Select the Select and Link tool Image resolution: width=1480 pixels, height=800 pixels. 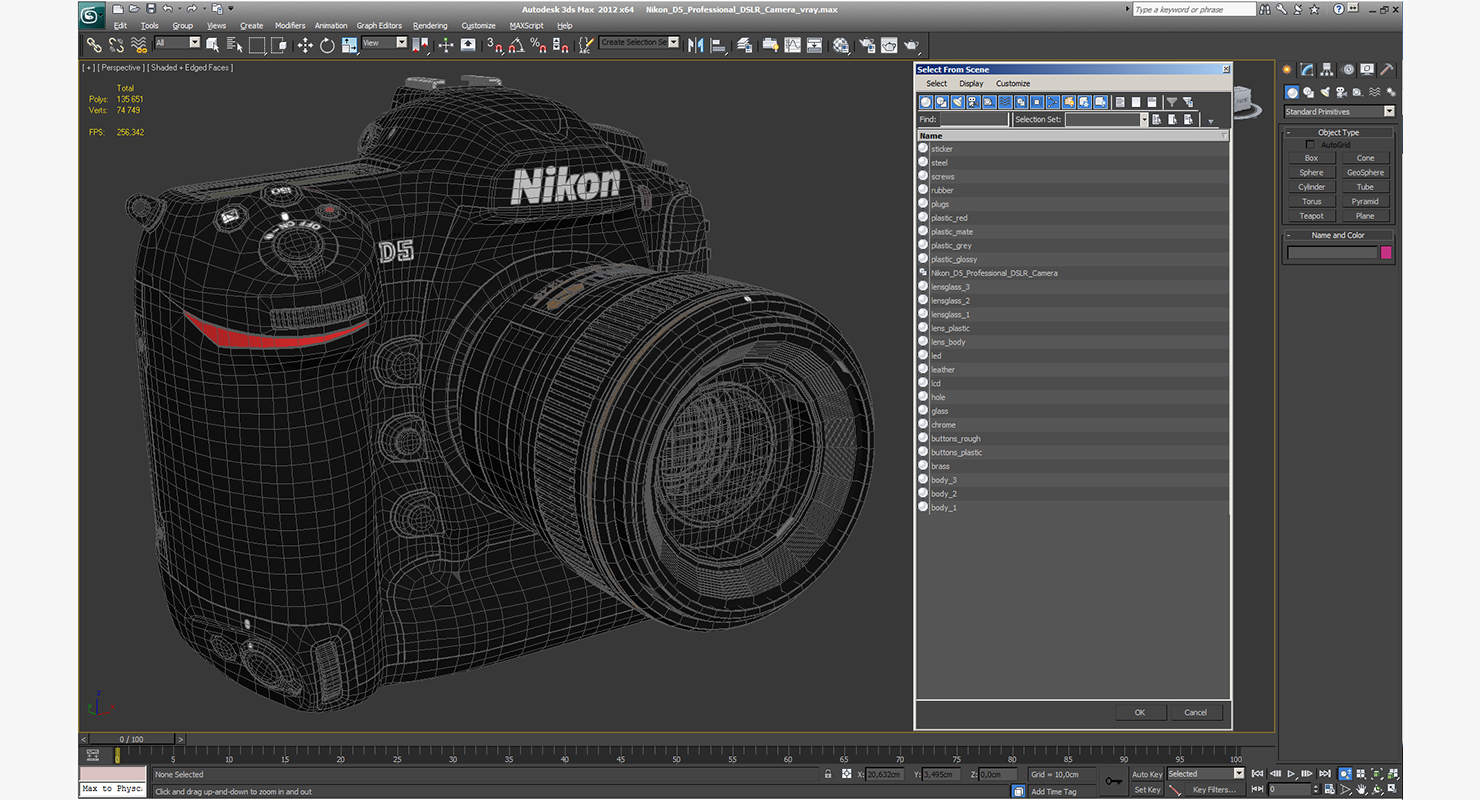[x=93, y=45]
